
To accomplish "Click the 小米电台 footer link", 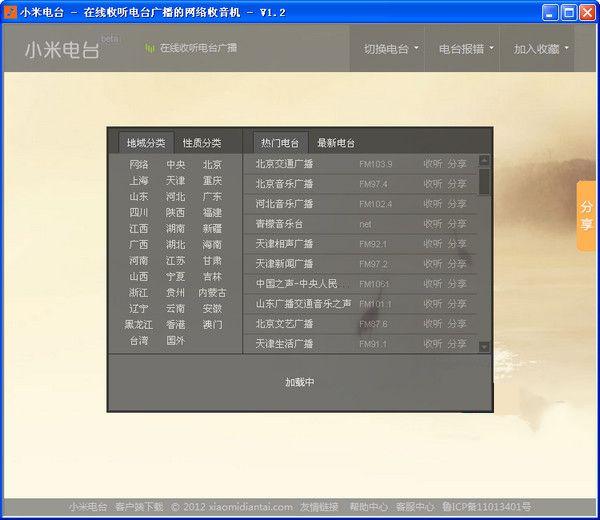I will (x=88, y=507).
